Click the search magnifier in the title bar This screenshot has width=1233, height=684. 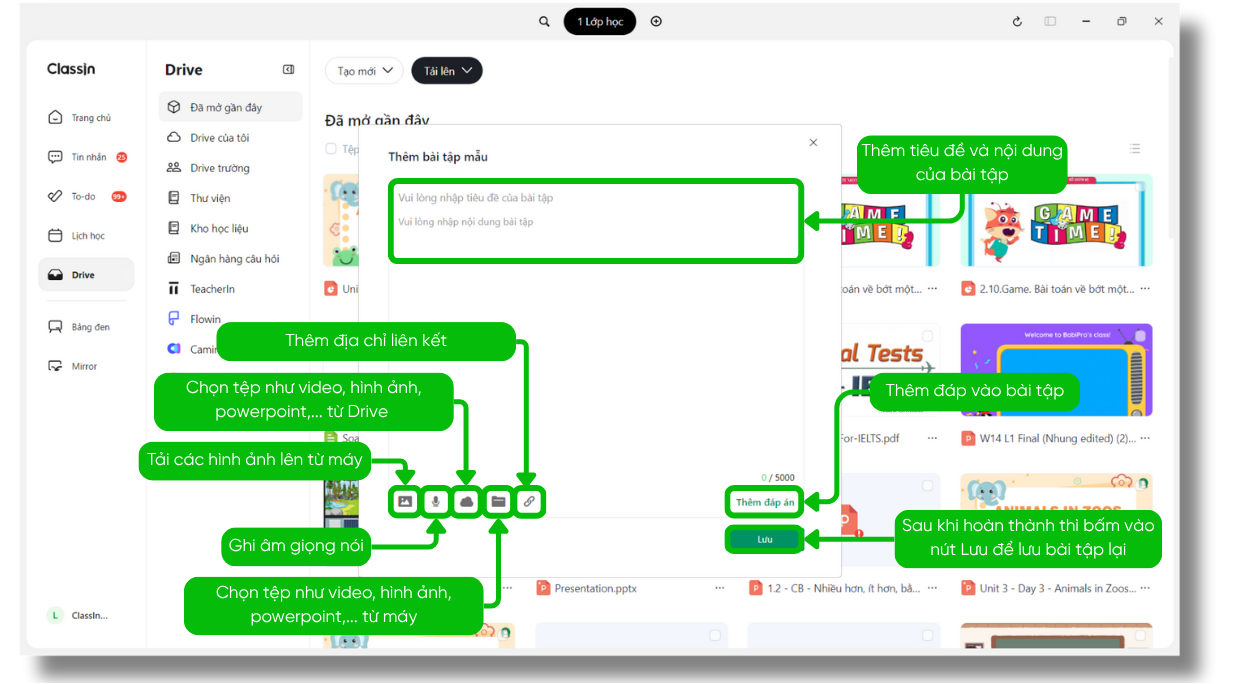tap(544, 21)
